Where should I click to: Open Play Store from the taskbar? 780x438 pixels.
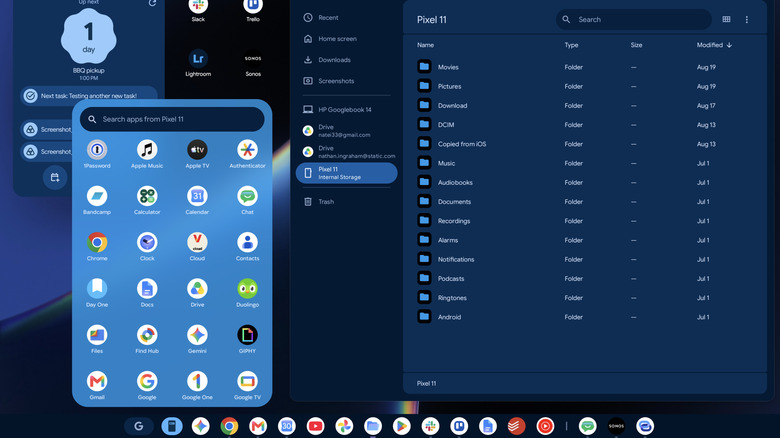point(401,426)
